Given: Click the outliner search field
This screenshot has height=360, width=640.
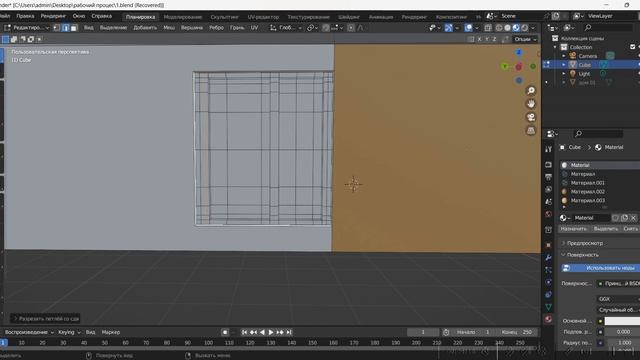Looking at the screenshot, I should pyautogui.click(x=608, y=28).
